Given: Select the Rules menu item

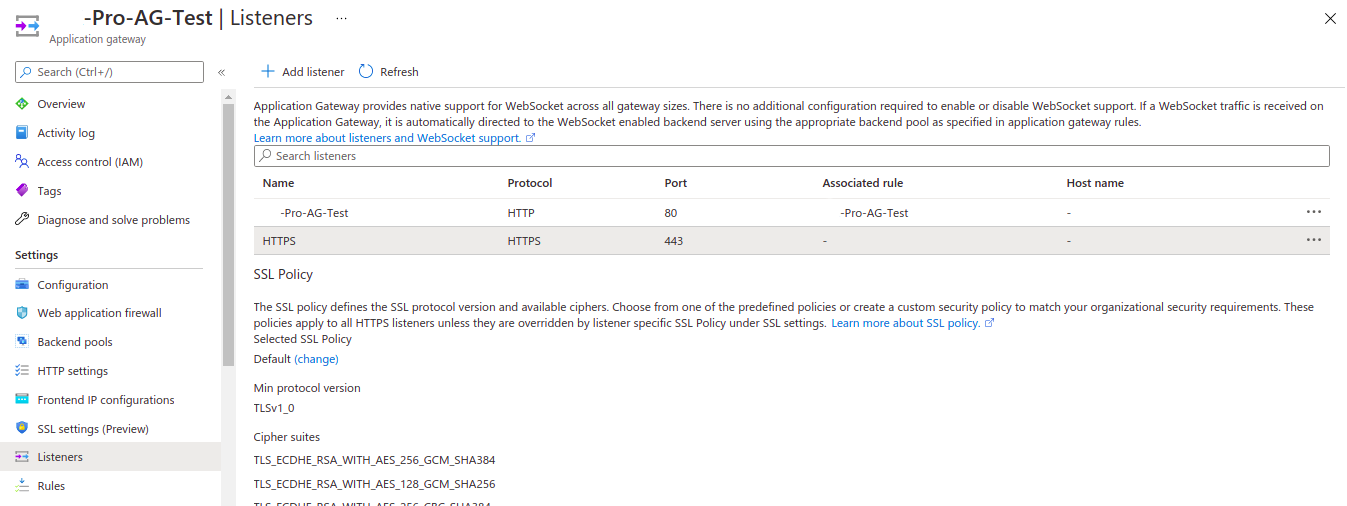Looking at the screenshot, I should click(51, 486).
